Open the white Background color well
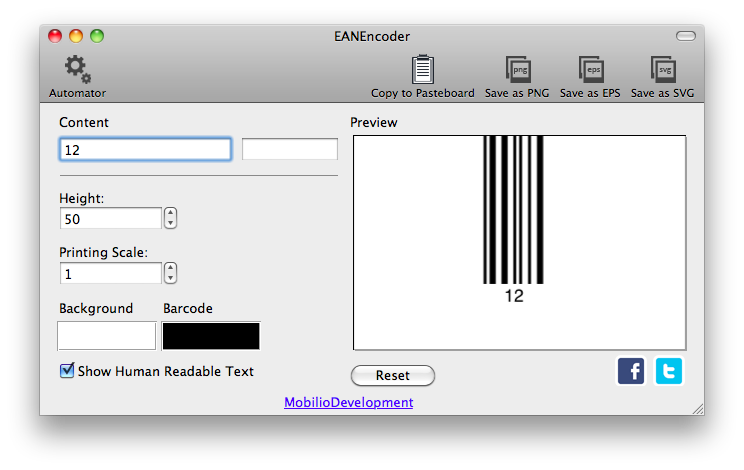Viewport: 744px width, 470px height. 107,336
